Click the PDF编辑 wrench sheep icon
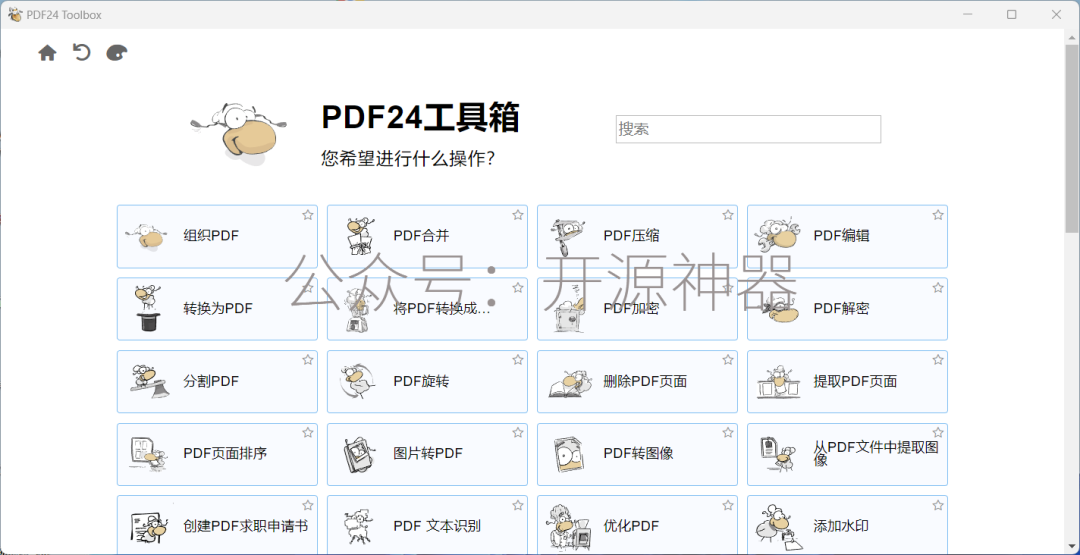The height and width of the screenshot is (555, 1080). coord(779,236)
